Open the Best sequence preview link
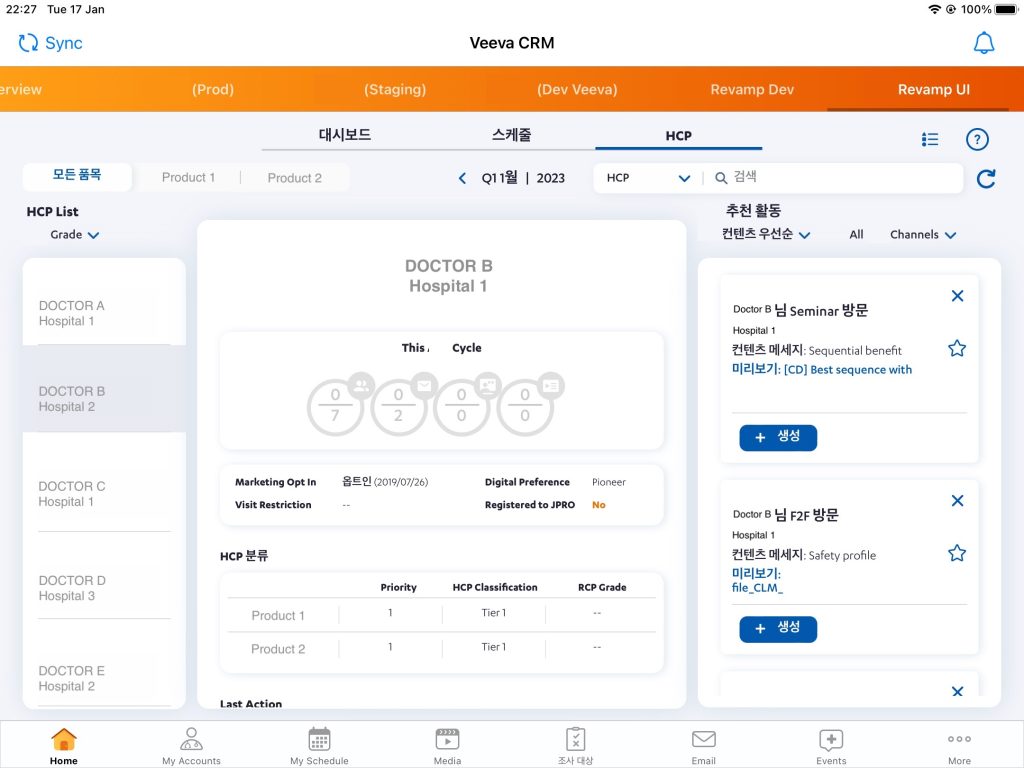This screenshot has width=1024, height=768. 847,370
